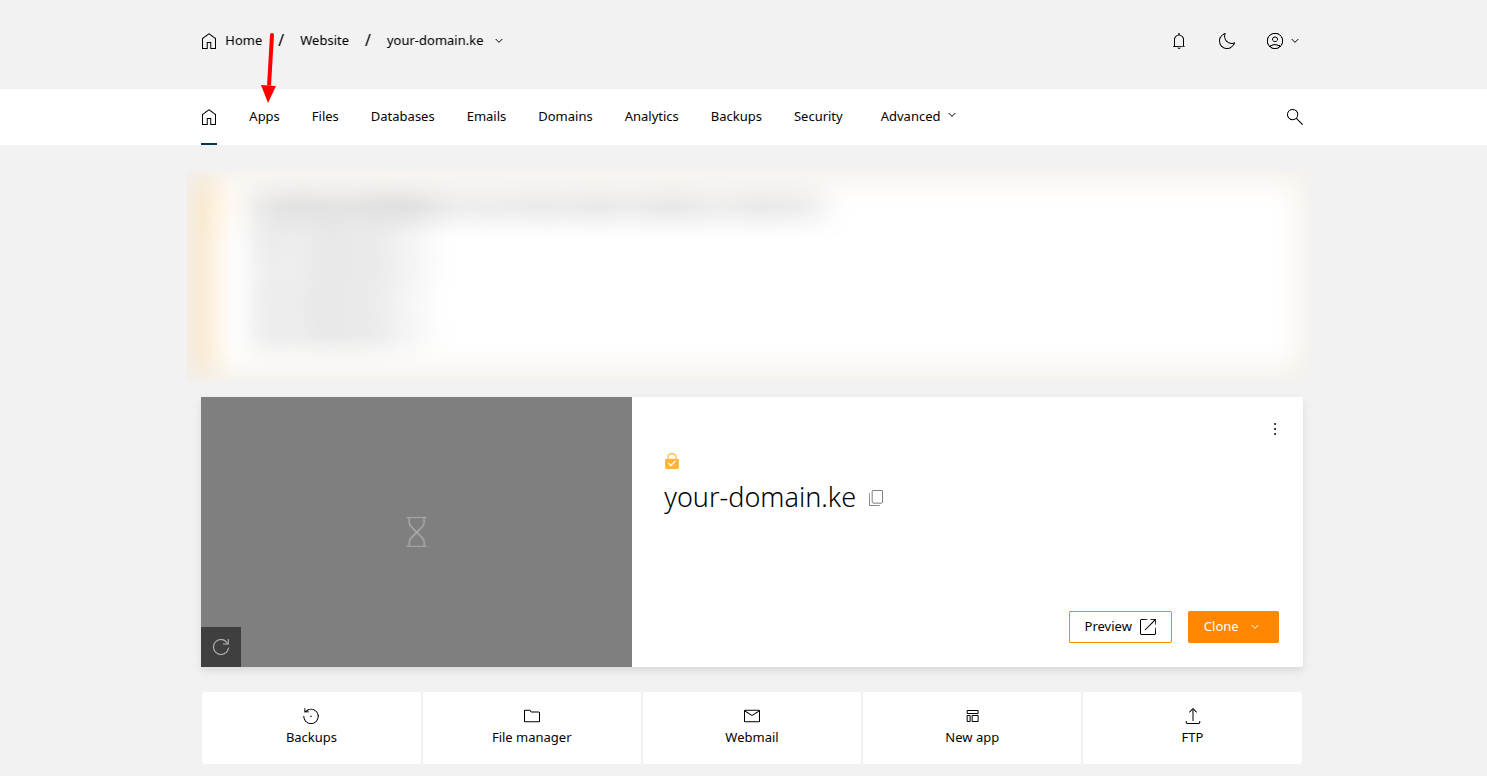Image resolution: width=1487 pixels, height=776 pixels.
Task: Click the home icon tab in navigation bar
Action: point(209,117)
